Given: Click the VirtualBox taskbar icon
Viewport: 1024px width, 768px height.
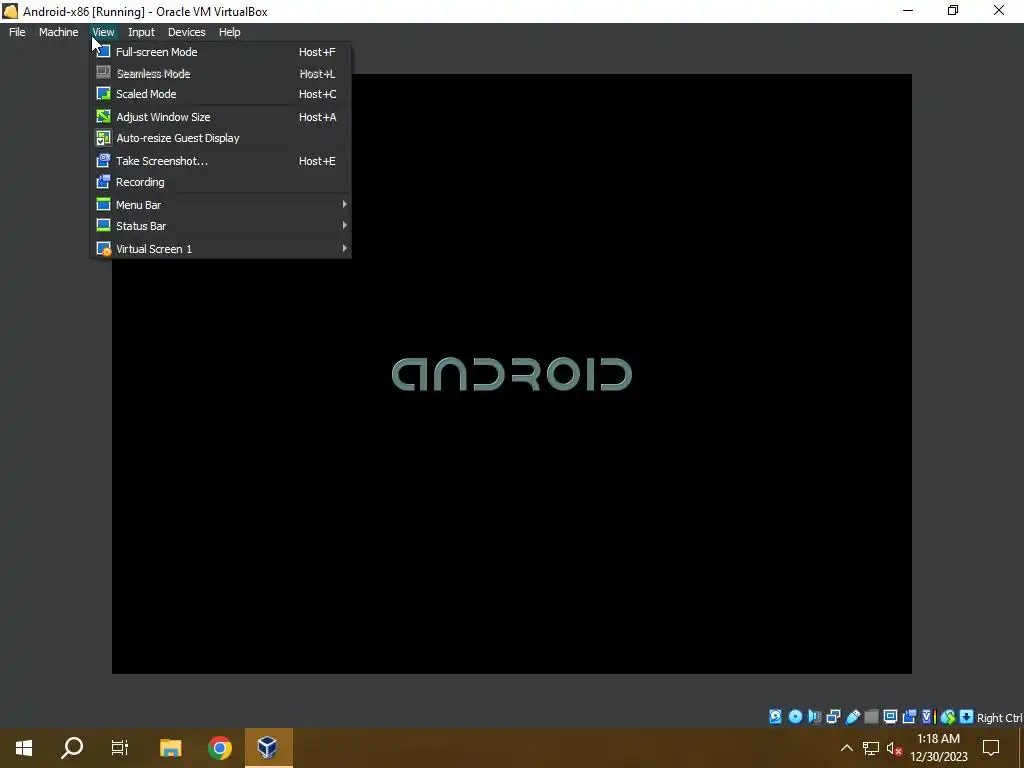Looking at the screenshot, I should (268, 748).
